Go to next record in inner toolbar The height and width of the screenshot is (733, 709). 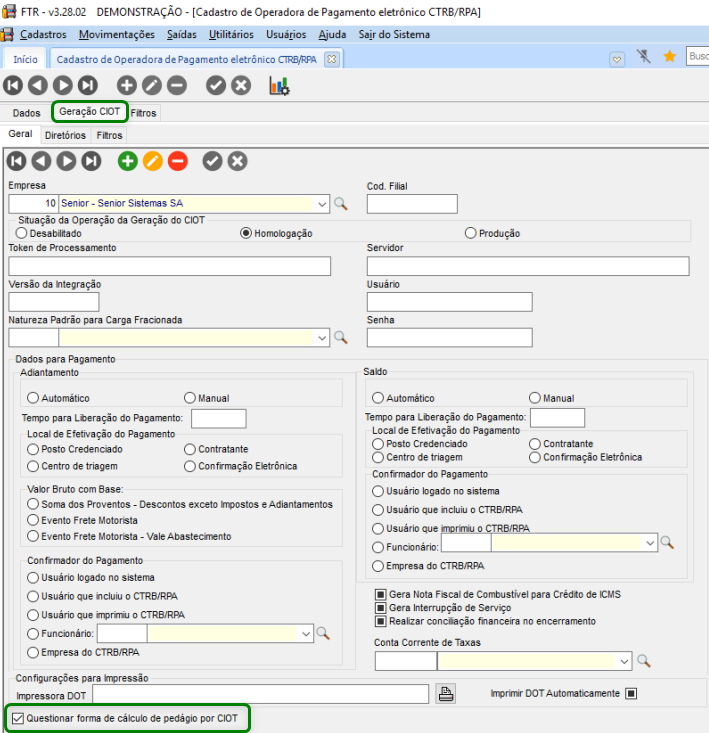(66, 161)
